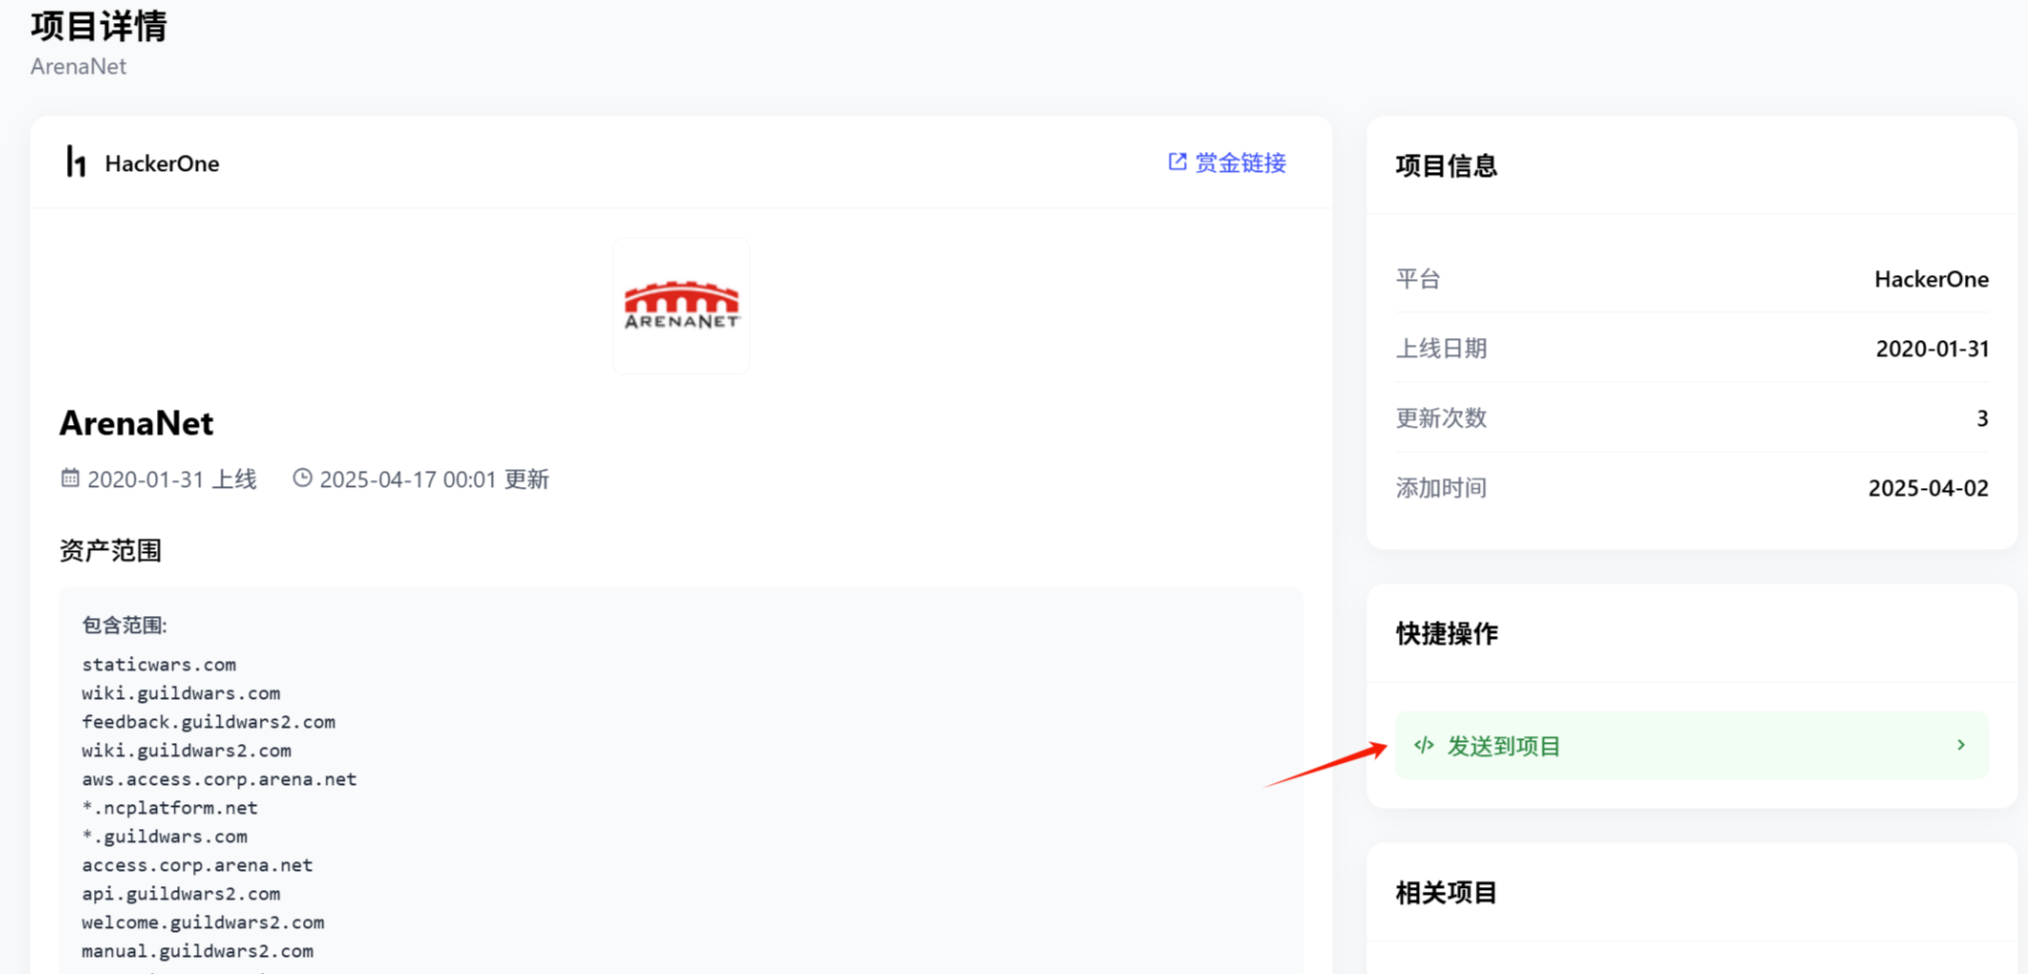Click the 相关项目 panel heading

1446,893
